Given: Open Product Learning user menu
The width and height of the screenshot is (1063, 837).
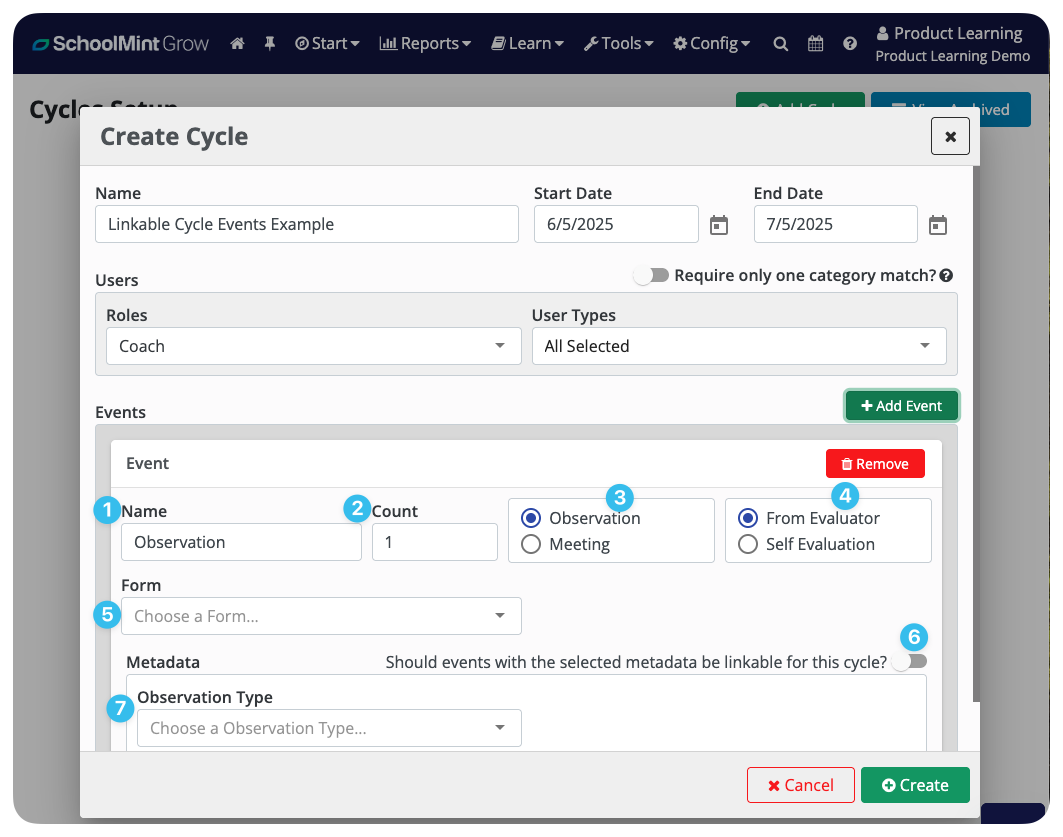Looking at the screenshot, I should (952, 44).
